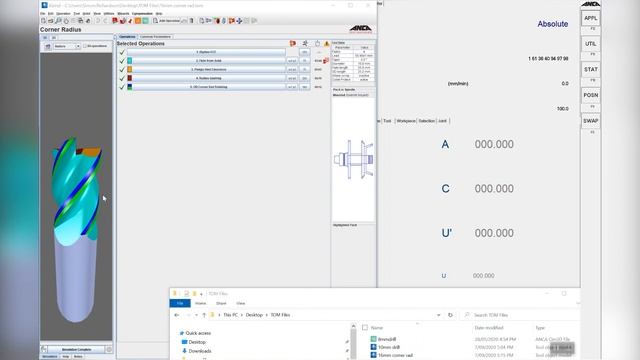Open the simulation mode dropdown above 3D view

(67, 46)
